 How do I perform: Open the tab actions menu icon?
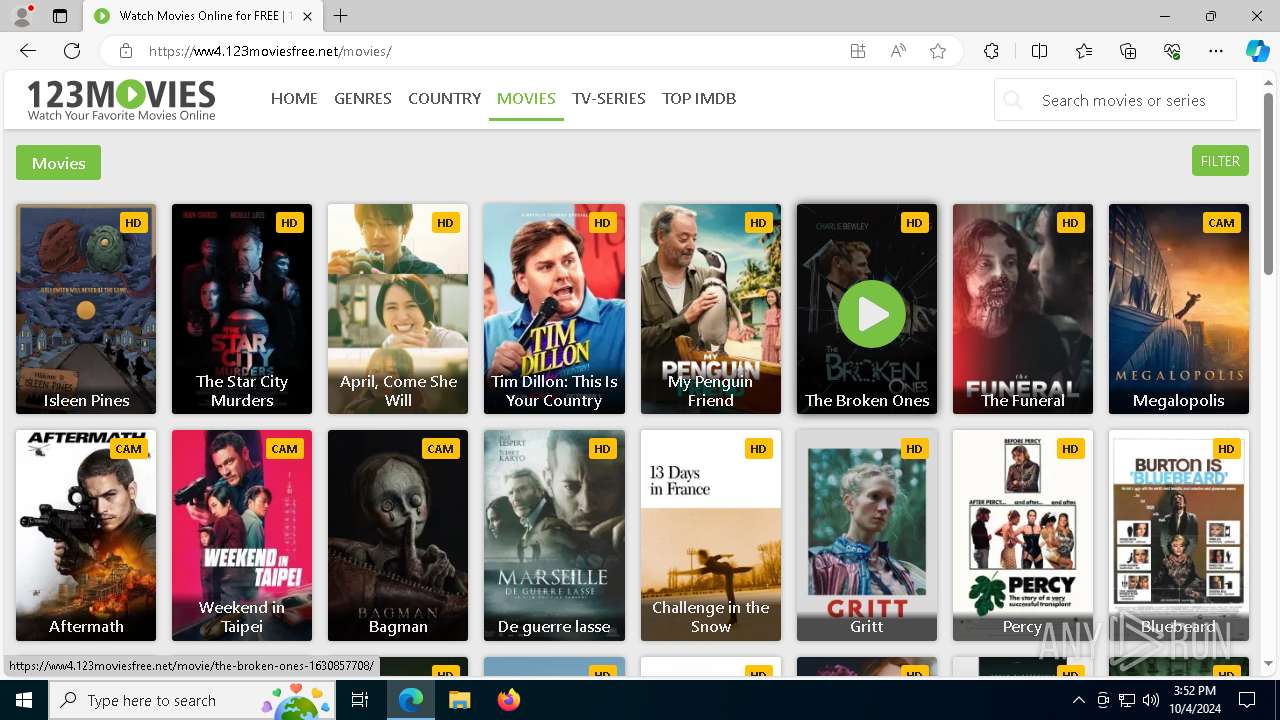pos(60,16)
